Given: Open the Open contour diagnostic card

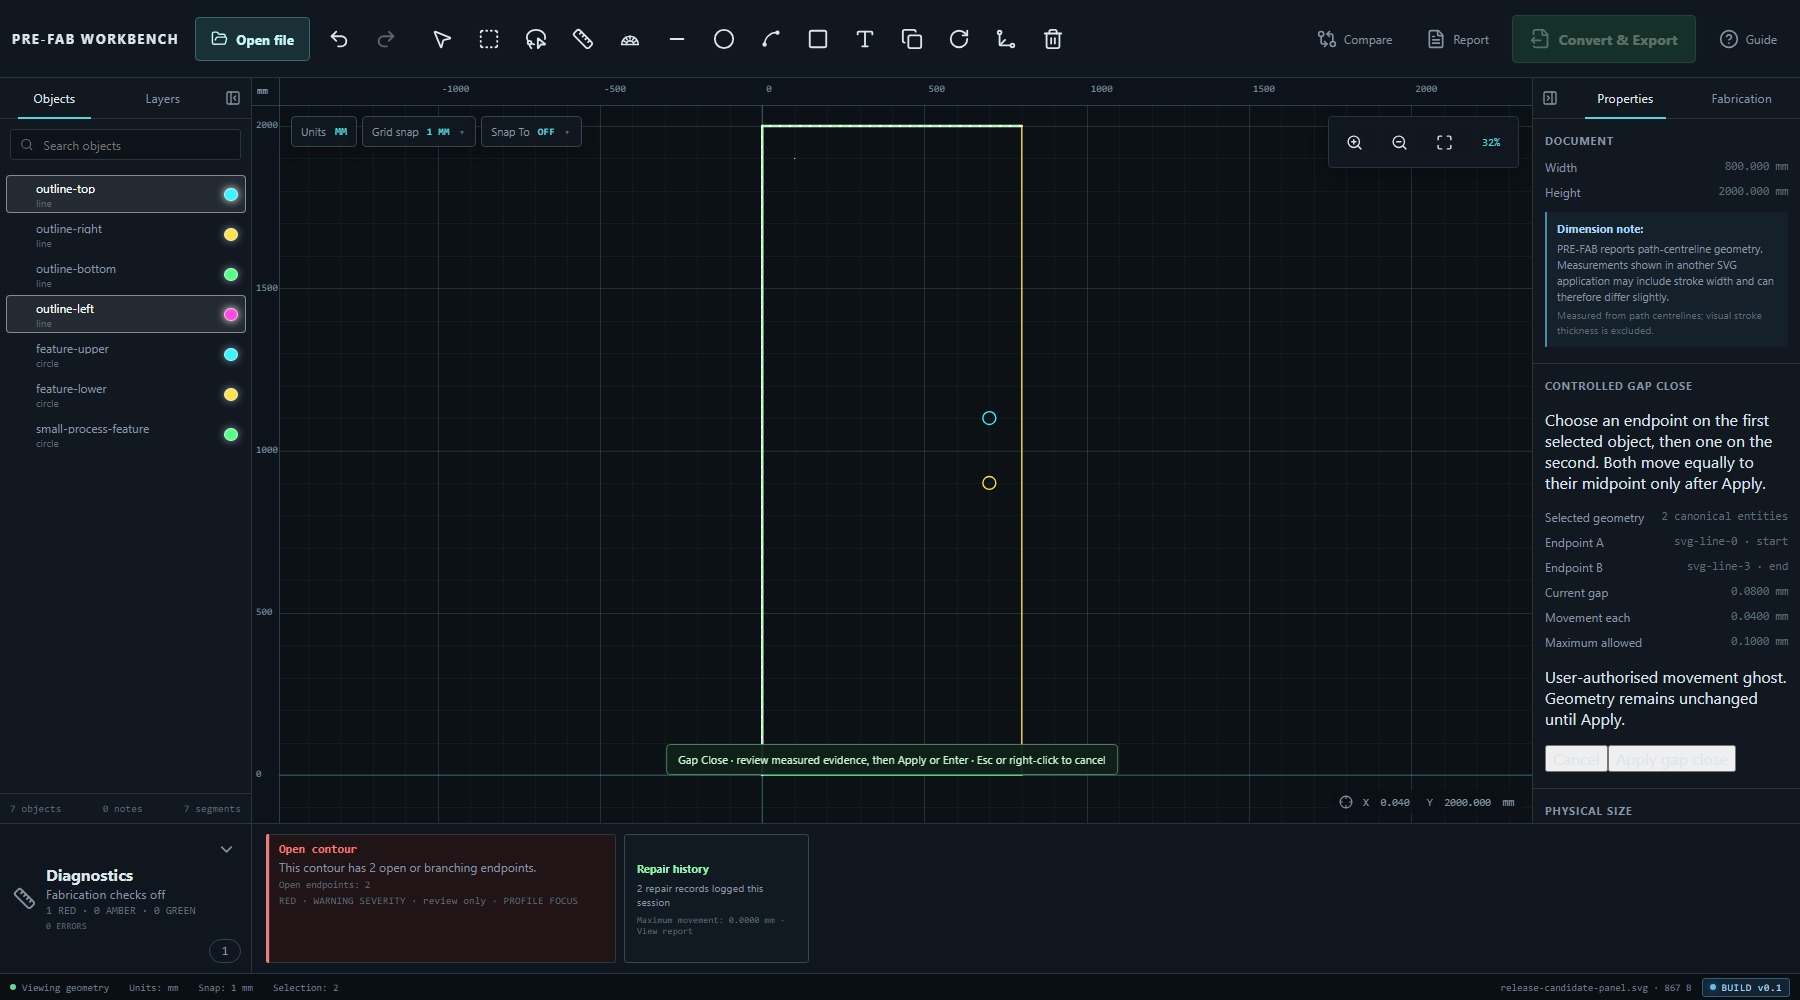Looking at the screenshot, I should 441,898.
